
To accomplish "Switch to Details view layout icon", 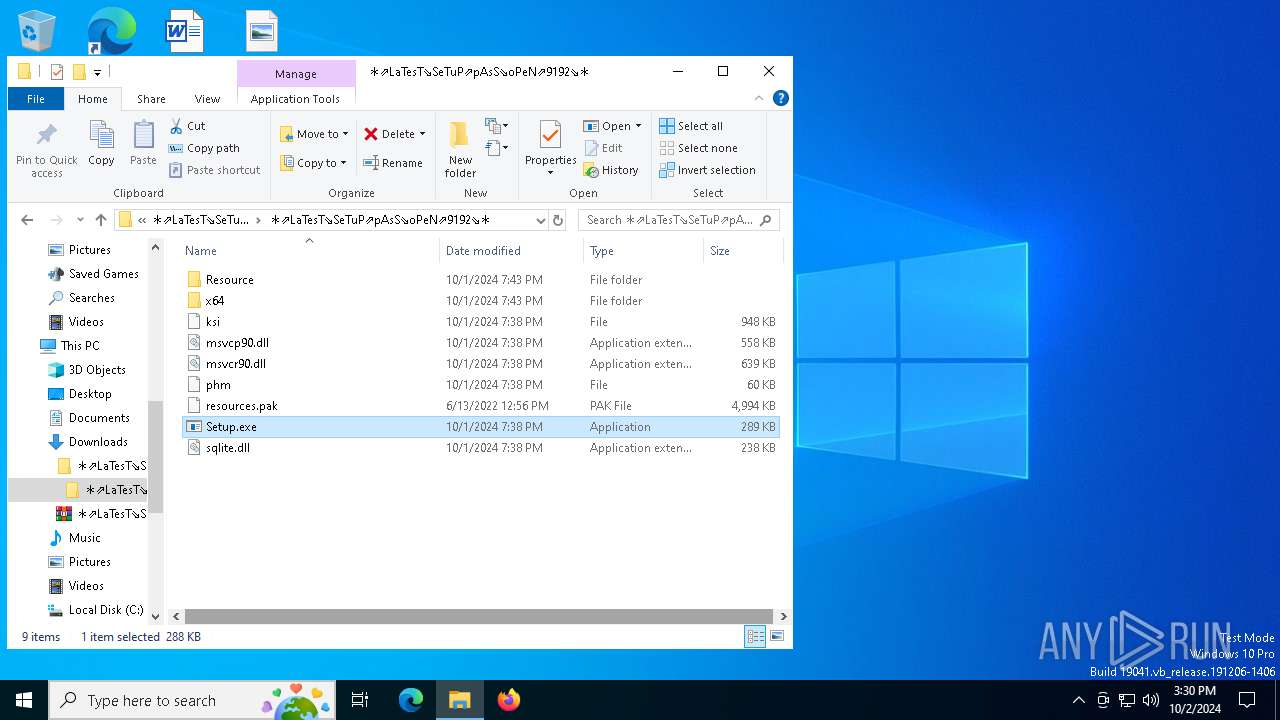I will click(x=756, y=636).
